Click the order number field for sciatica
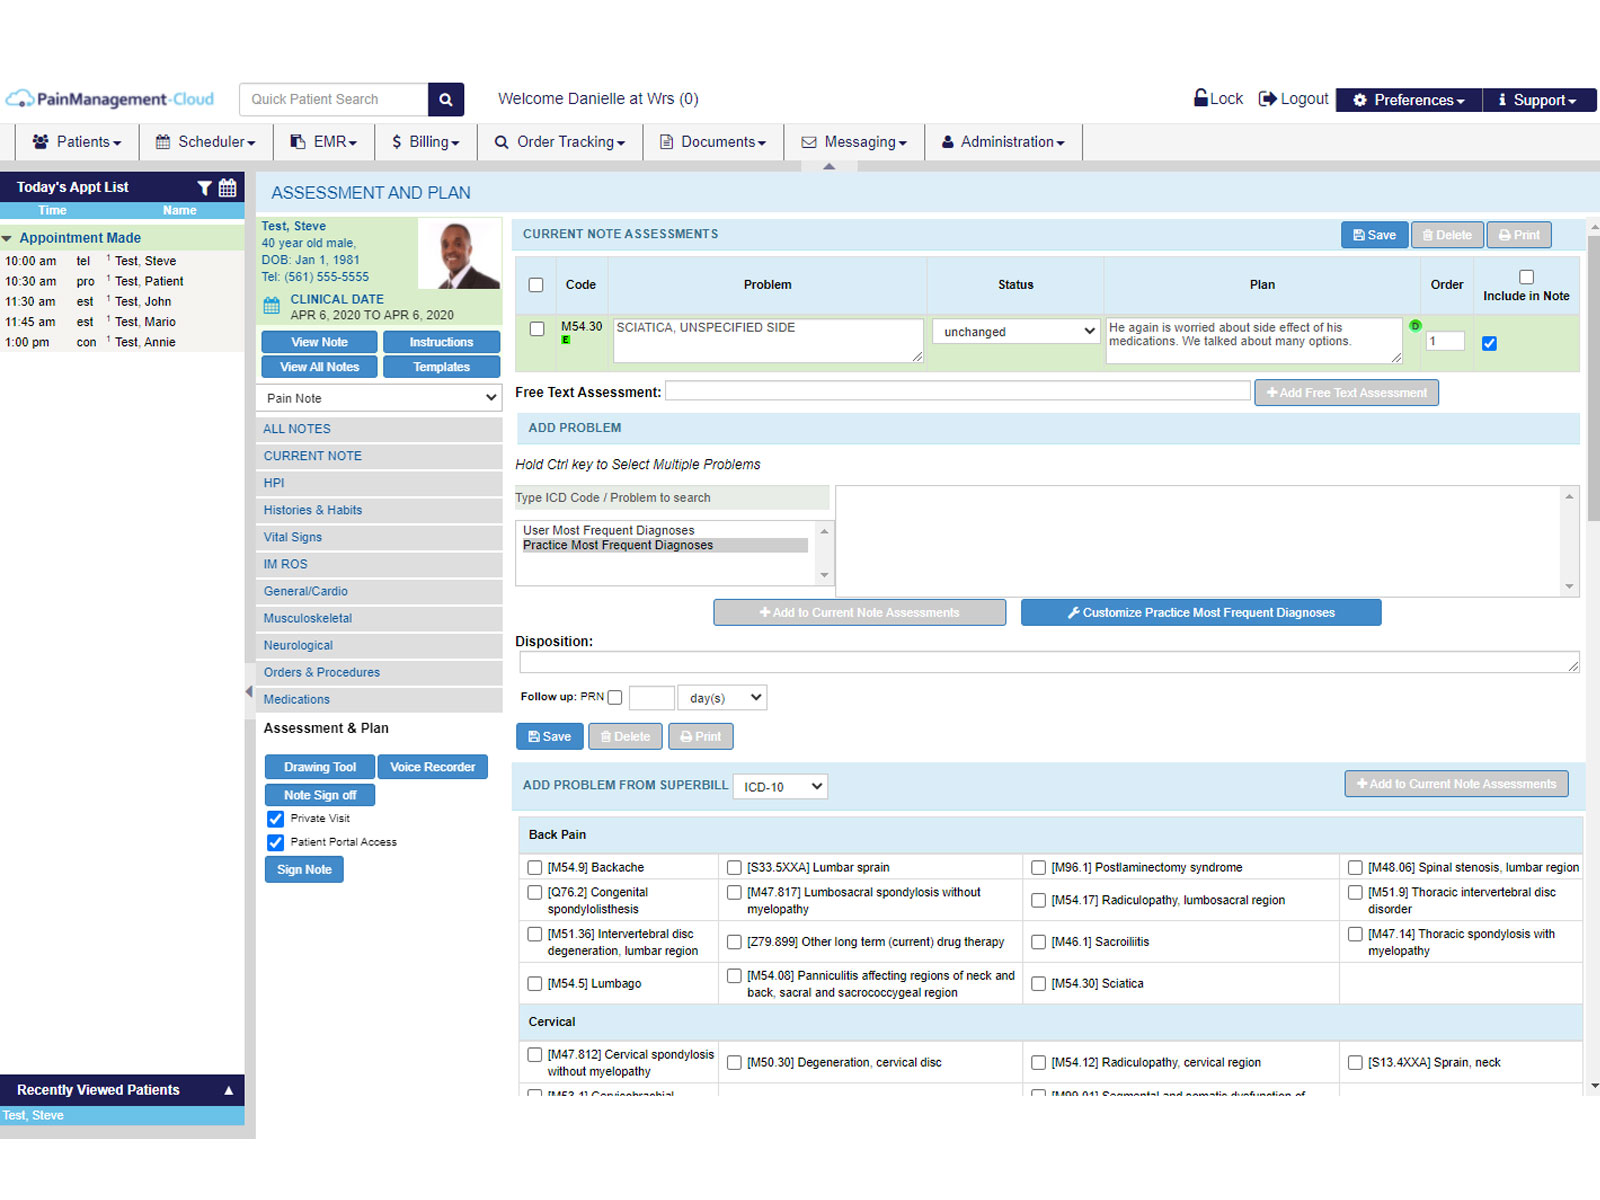This screenshot has height=1200, width=1600. pos(1445,341)
